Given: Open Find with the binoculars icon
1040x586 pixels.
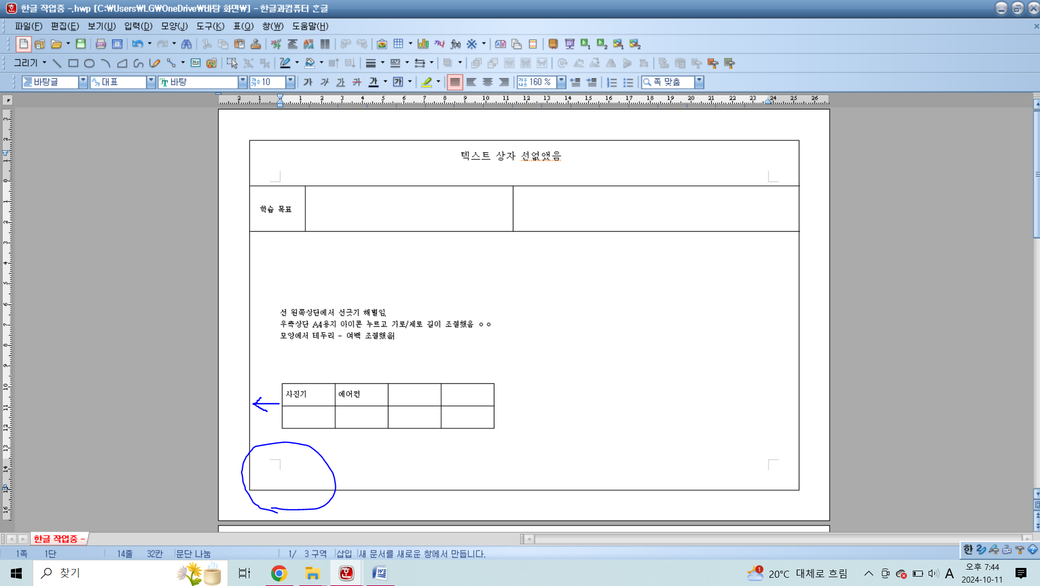Looking at the screenshot, I should [186, 44].
